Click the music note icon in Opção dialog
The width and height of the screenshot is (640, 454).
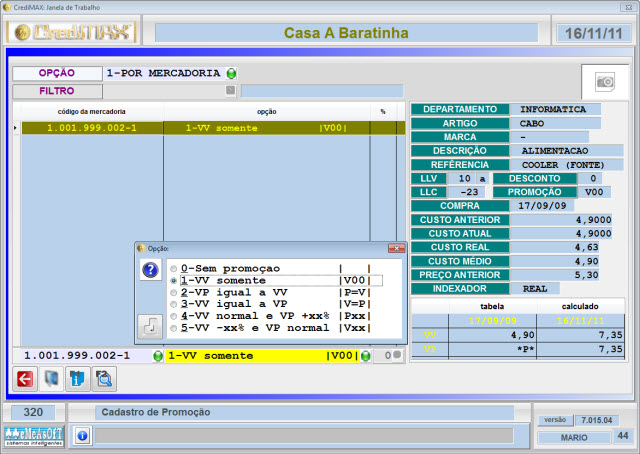click(x=150, y=325)
